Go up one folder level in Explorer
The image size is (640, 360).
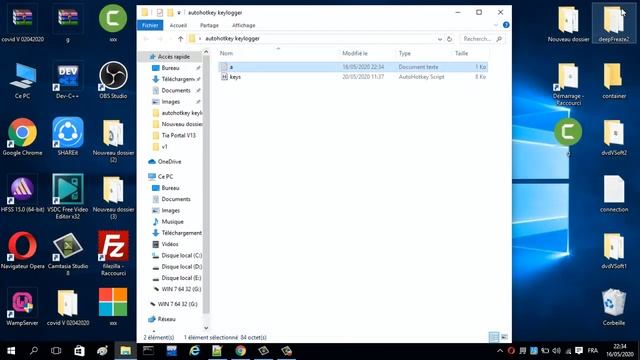(x=180, y=39)
